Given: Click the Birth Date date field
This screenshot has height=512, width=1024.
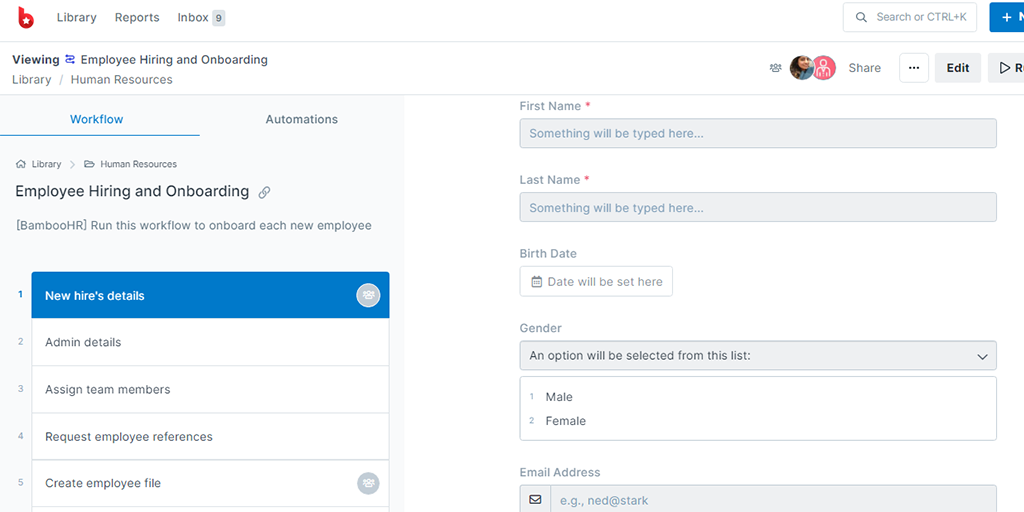Looking at the screenshot, I should point(596,281).
